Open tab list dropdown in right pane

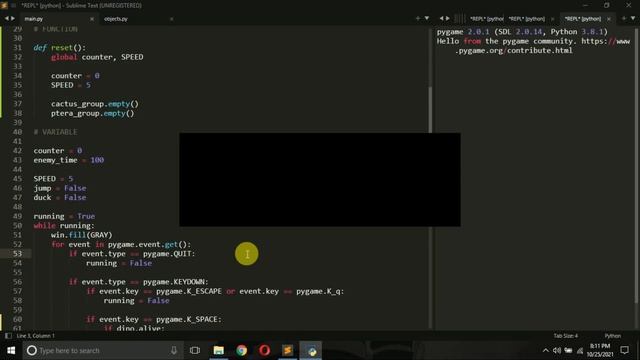[633, 18]
